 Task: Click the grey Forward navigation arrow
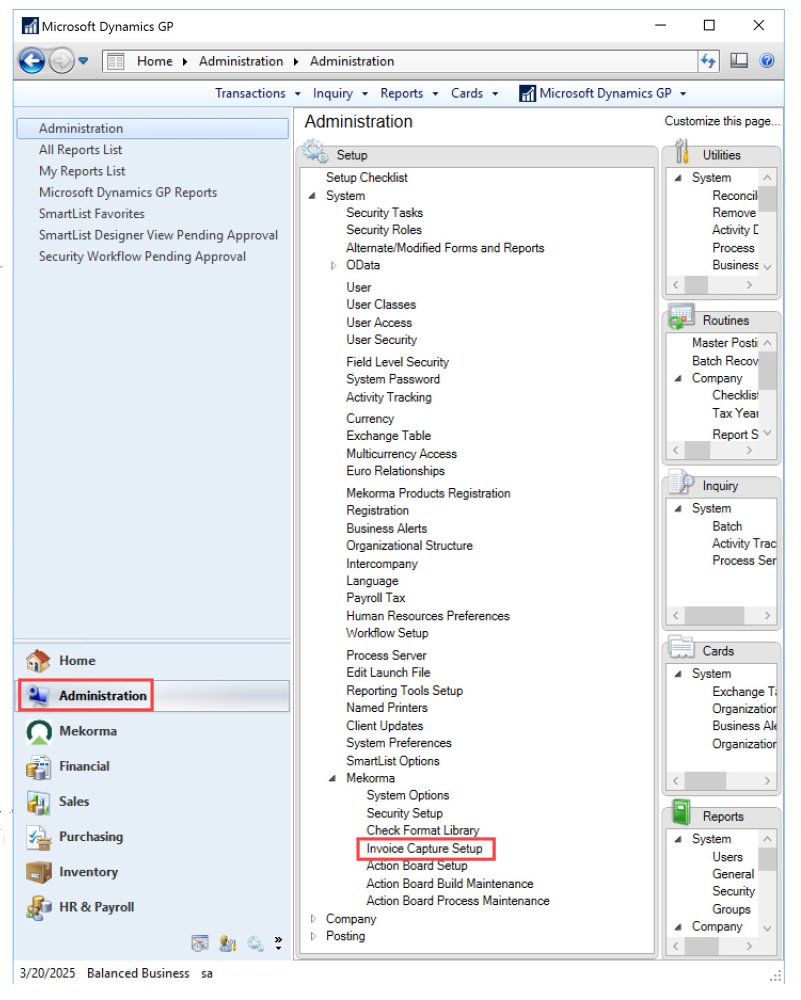pyautogui.click(x=61, y=61)
